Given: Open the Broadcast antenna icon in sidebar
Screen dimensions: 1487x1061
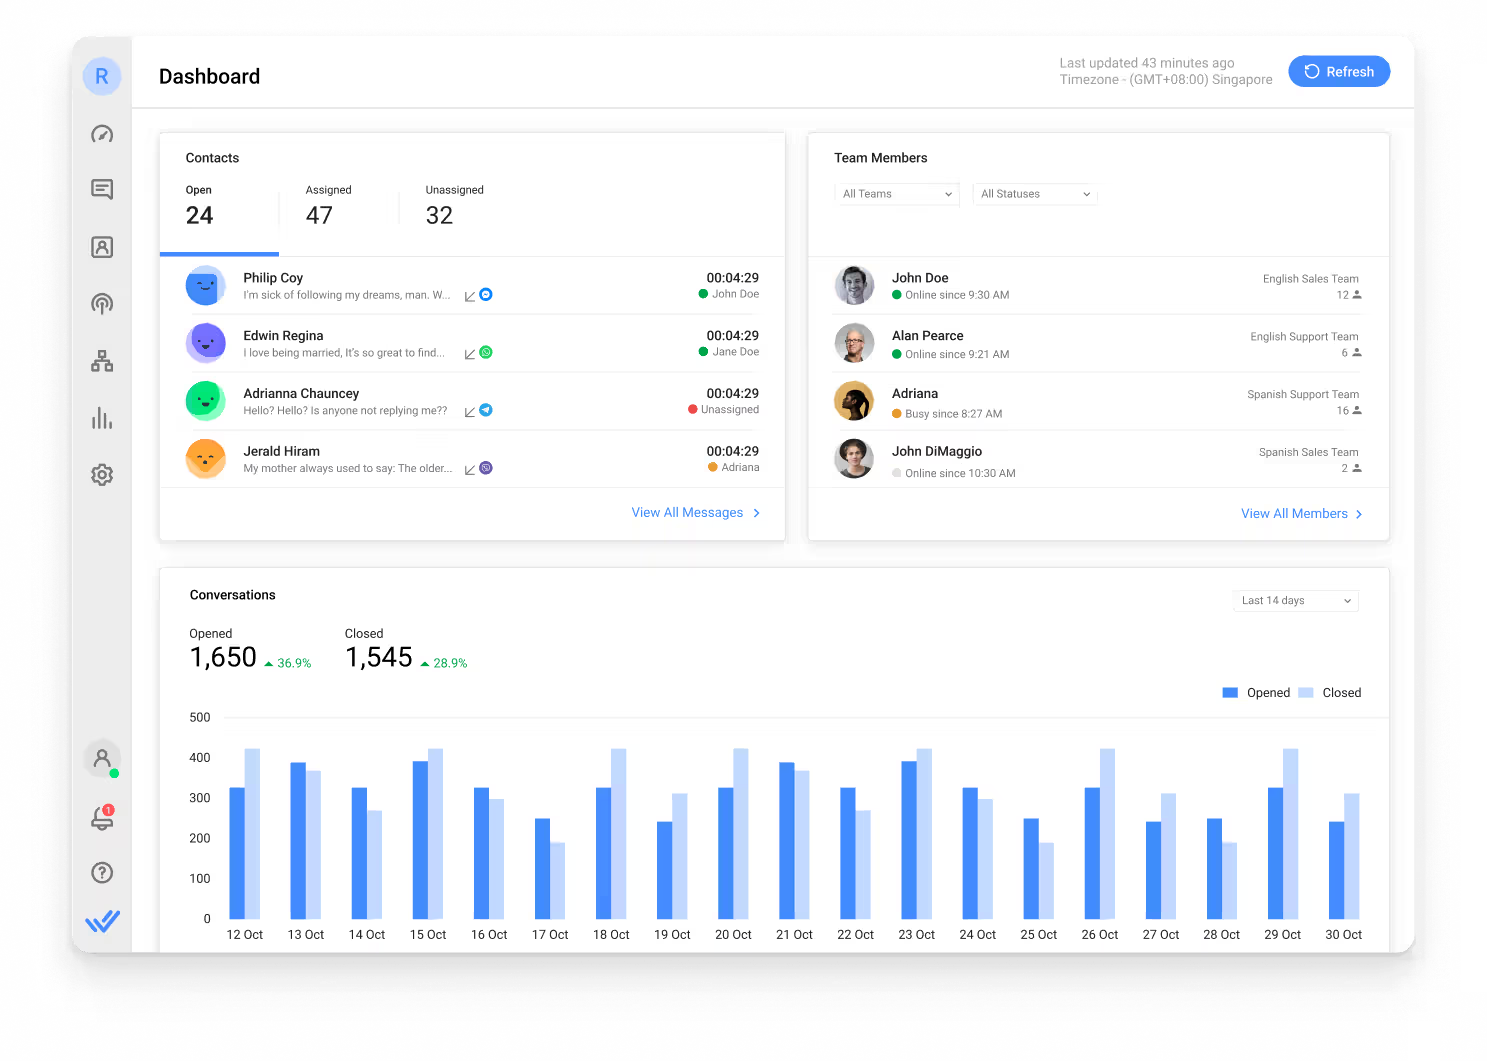Looking at the screenshot, I should tap(102, 303).
